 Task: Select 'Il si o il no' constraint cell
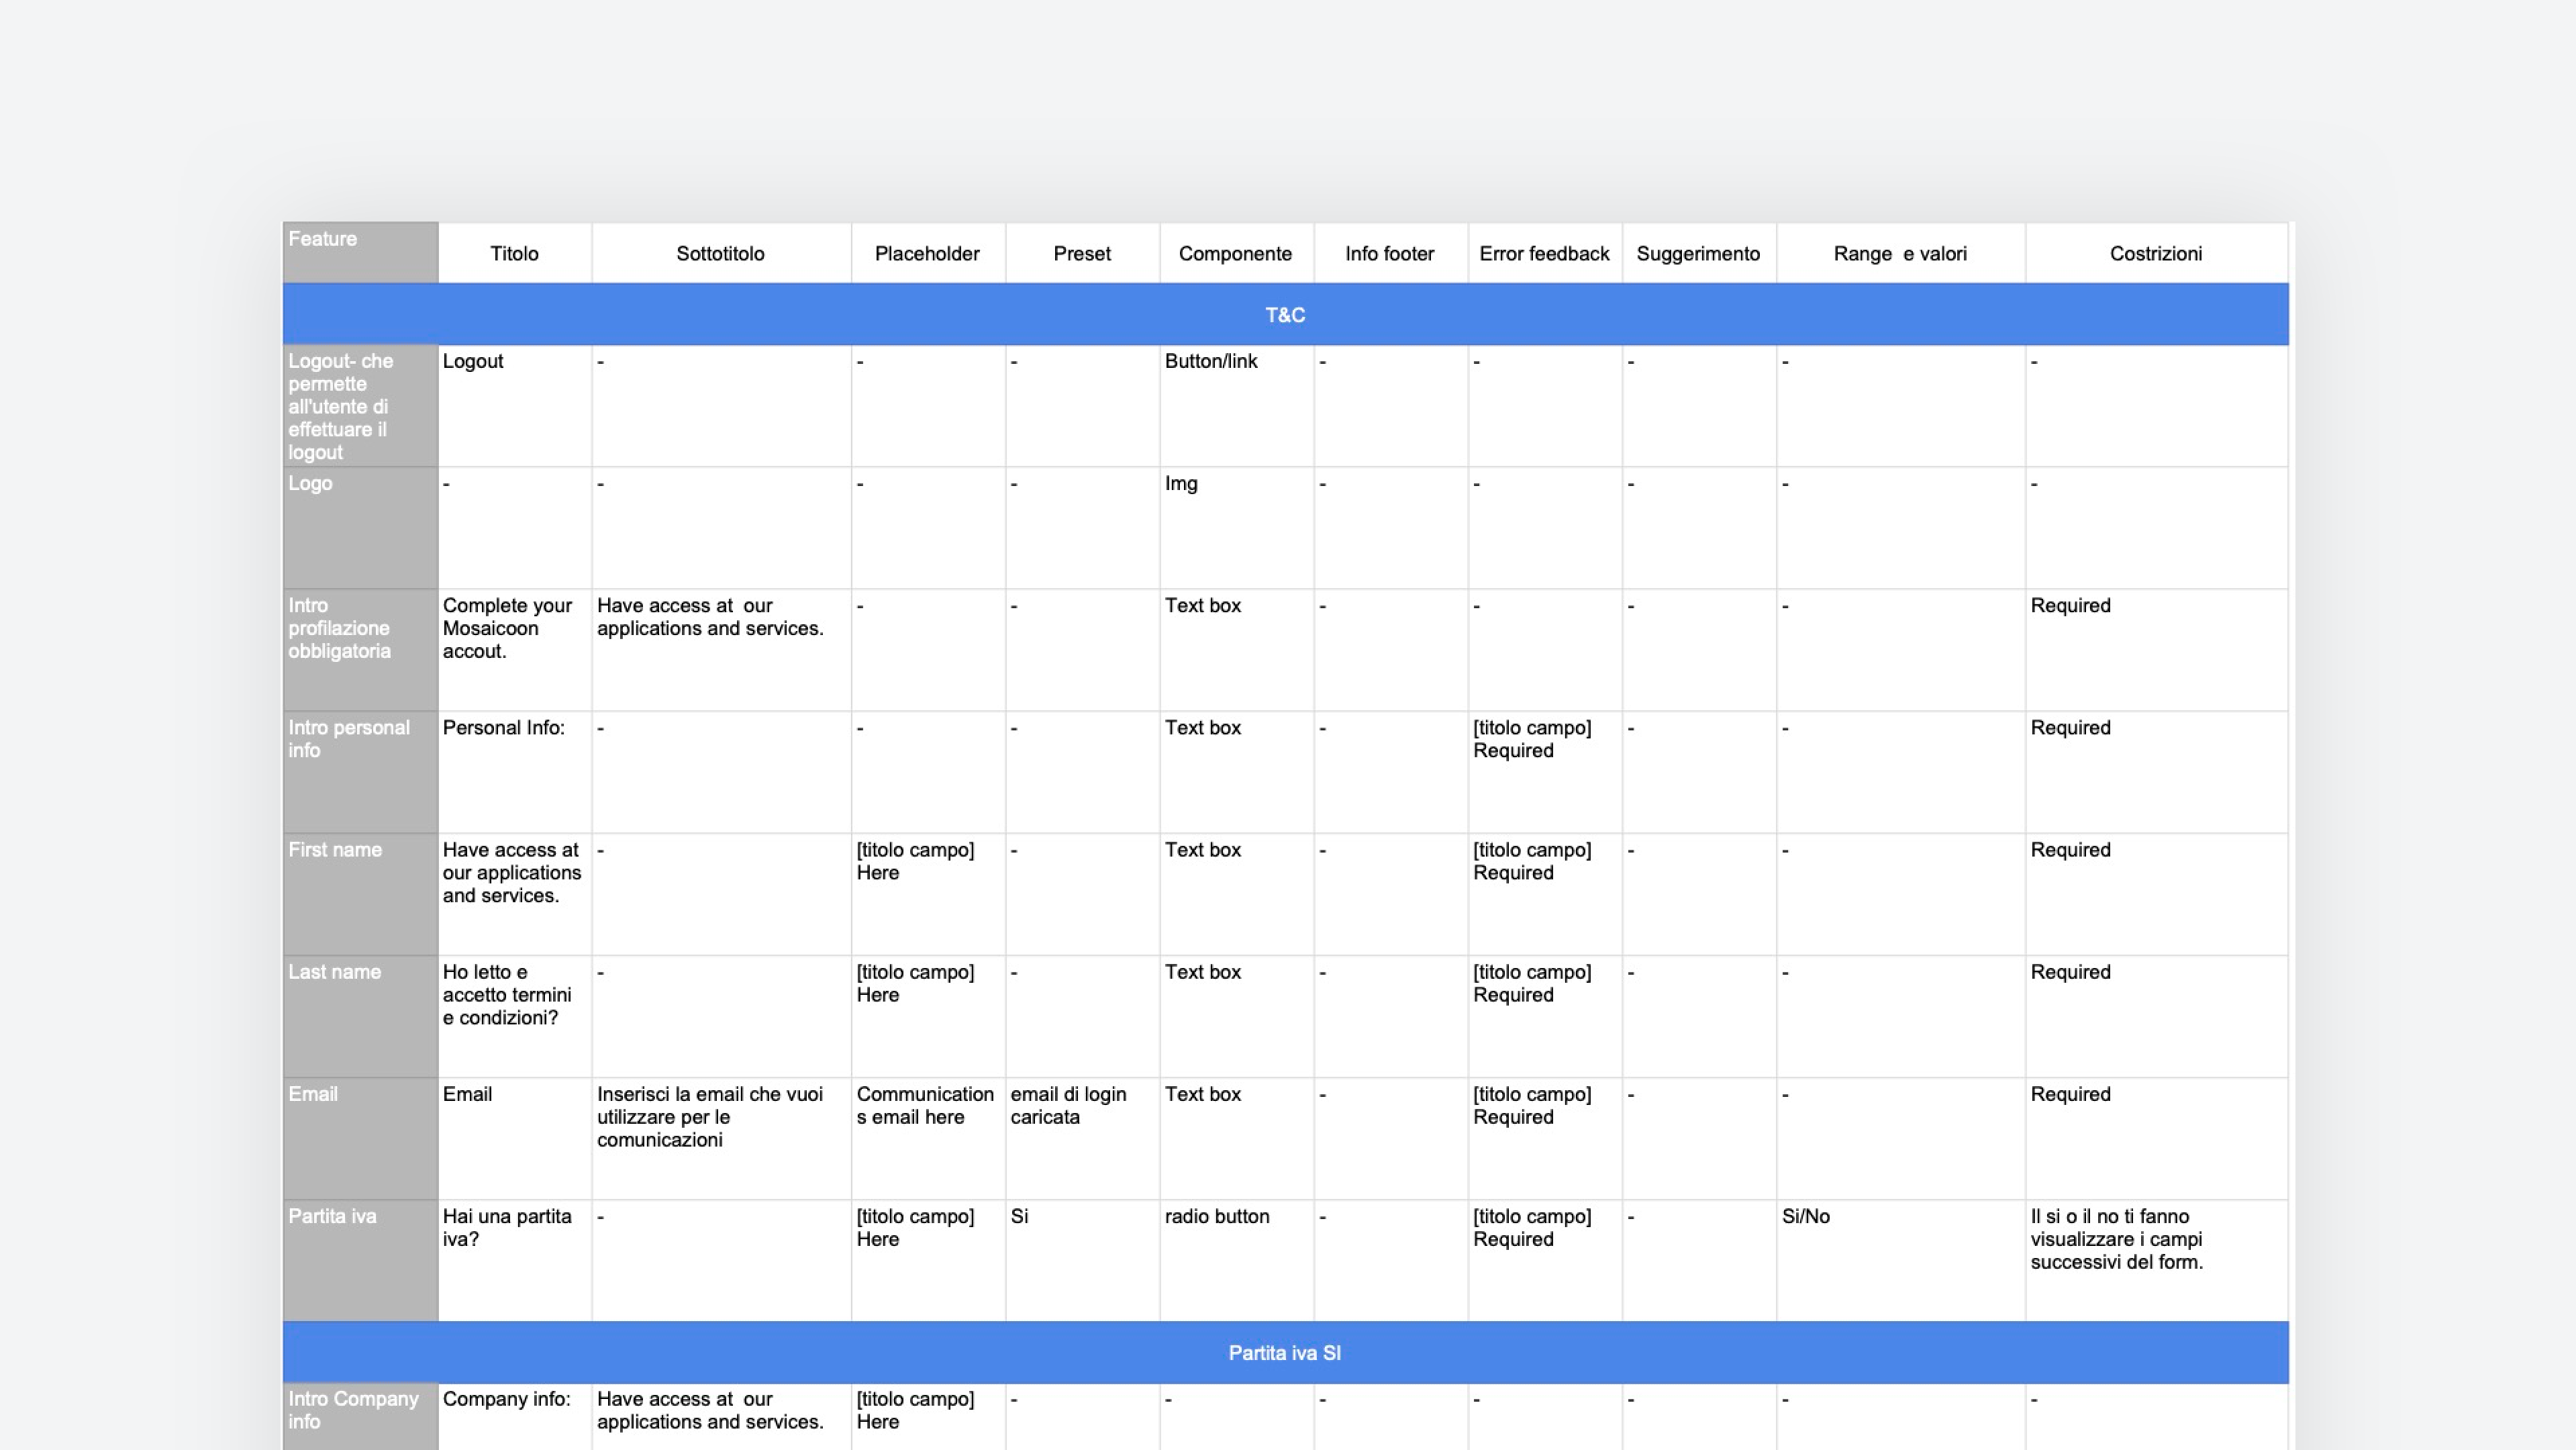pyautogui.click(x=2157, y=1260)
